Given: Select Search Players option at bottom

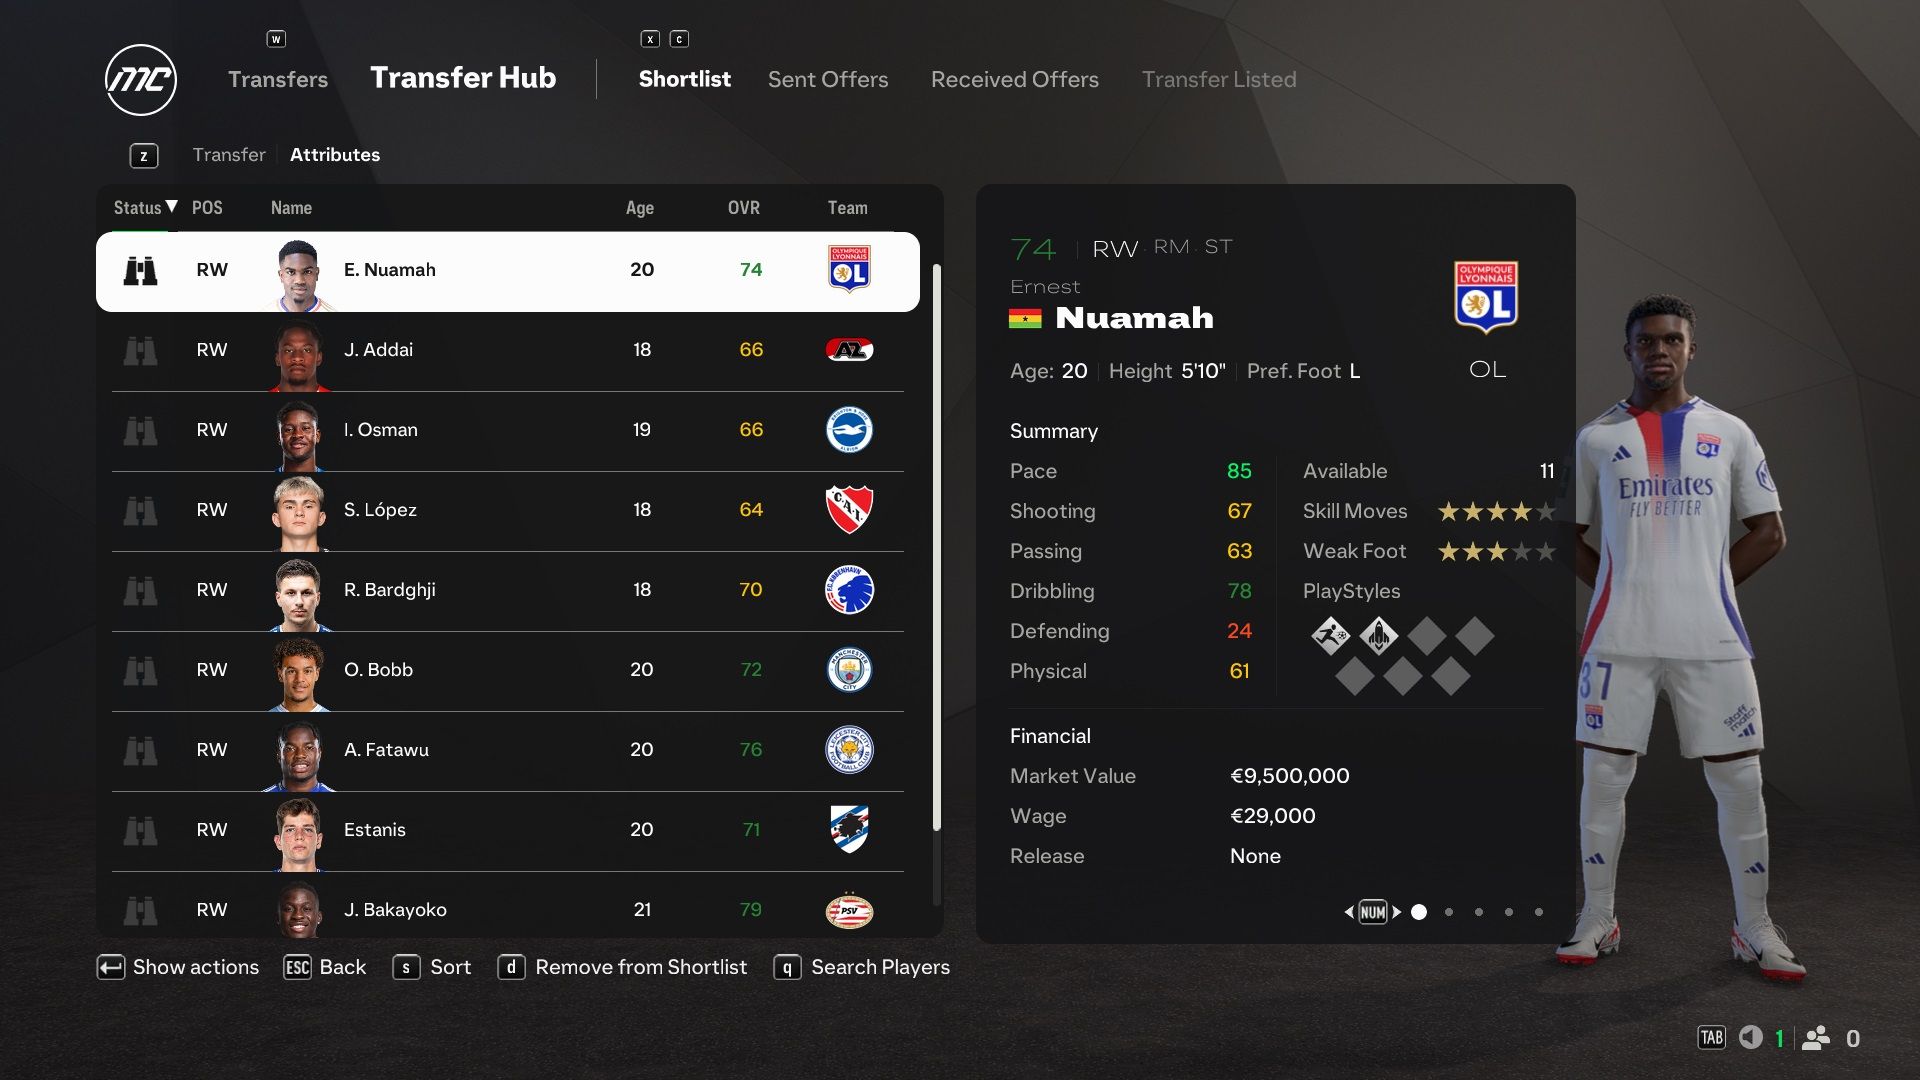Looking at the screenshot, I should click(880, 967).
